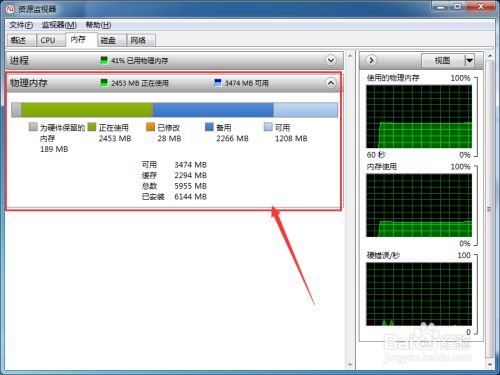
Task: Click the green 41% 已用物理内存 indicator icon
Action: 104,60
